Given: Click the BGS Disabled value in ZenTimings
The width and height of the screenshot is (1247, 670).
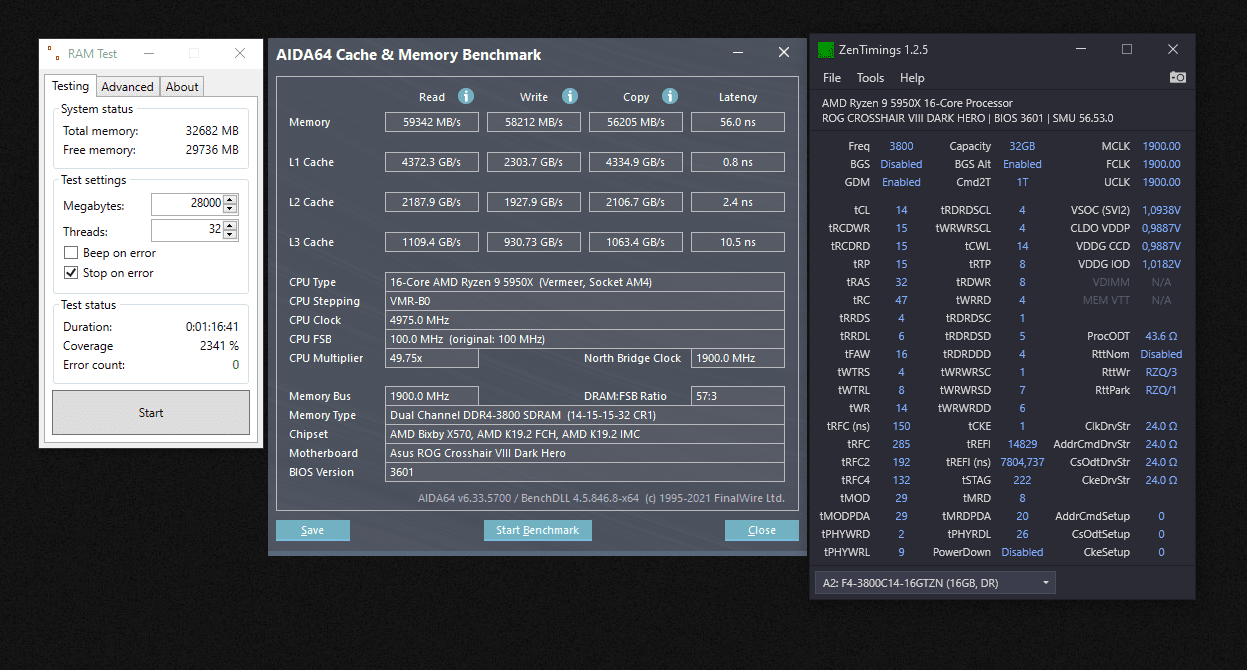Looking at the screenshot, I should [901, 164].
